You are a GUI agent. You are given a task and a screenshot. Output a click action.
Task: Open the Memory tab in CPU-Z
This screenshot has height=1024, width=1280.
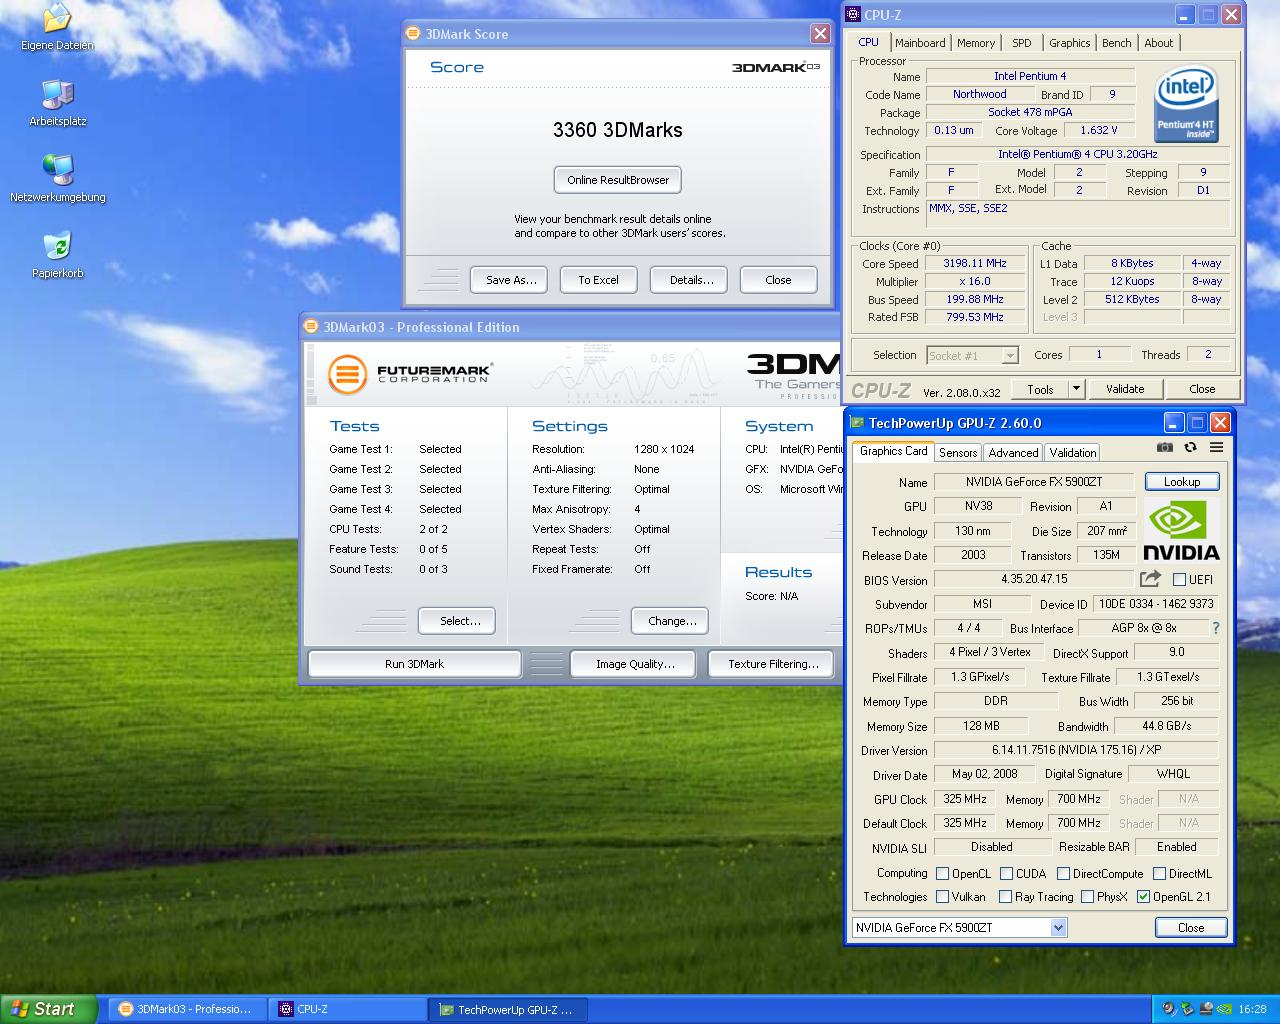tap(976, 43)
